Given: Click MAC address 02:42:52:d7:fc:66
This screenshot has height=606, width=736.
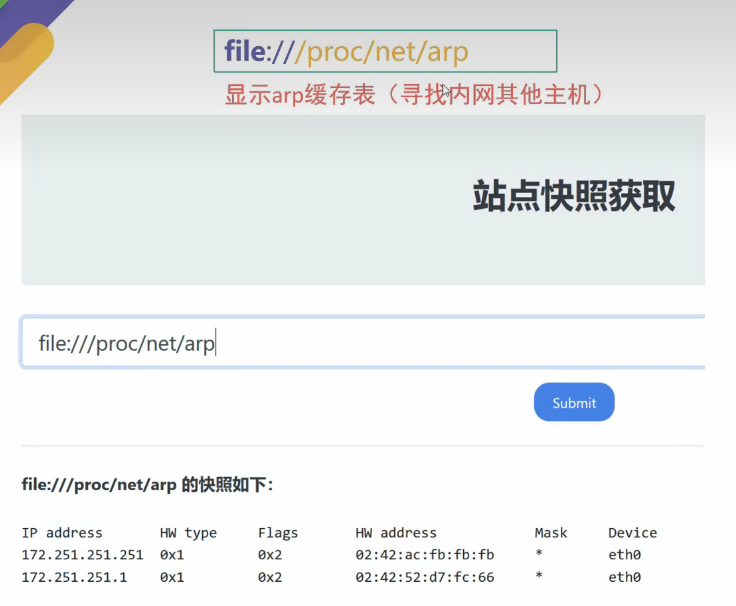Looking at the screenshot, I should [x=425, y=577].
